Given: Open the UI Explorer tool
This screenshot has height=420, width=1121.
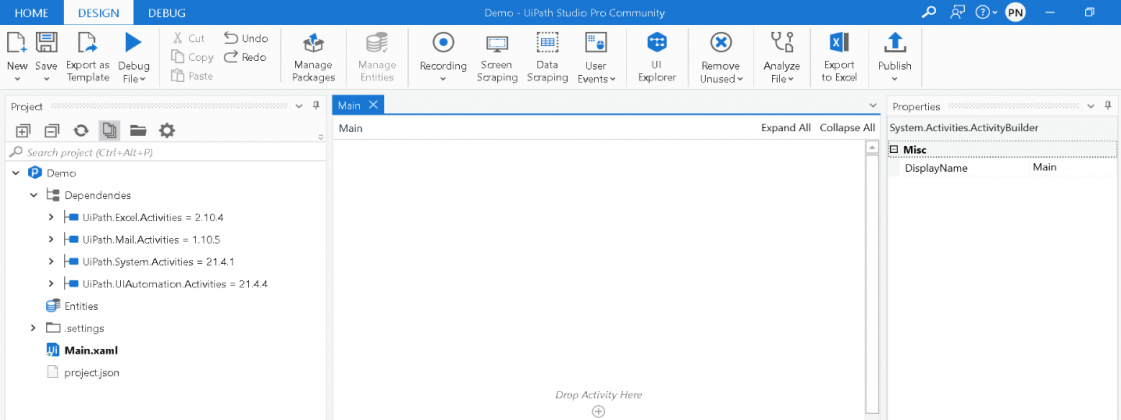Looking at the screenshot, I should (656, 56).
